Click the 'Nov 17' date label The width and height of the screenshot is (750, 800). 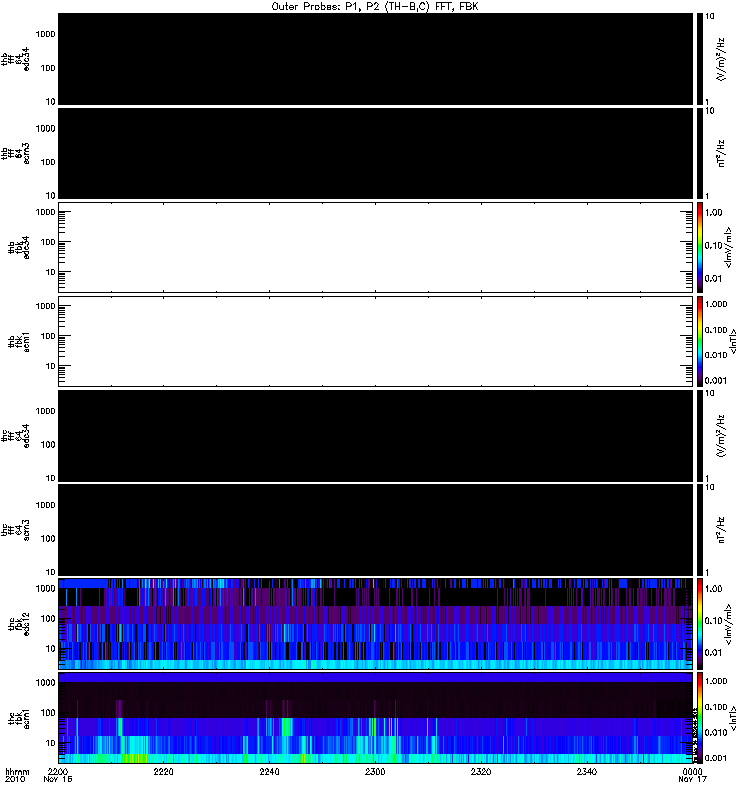pyautogui.click(x=692, y=779)
